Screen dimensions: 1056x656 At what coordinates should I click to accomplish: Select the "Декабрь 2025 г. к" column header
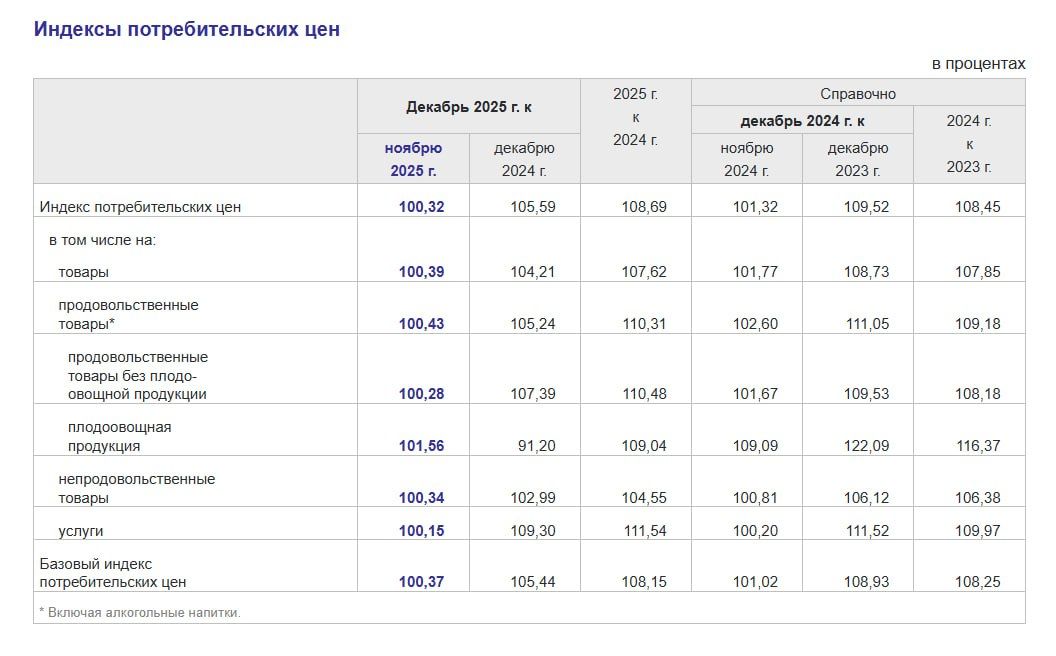[468, 106]
